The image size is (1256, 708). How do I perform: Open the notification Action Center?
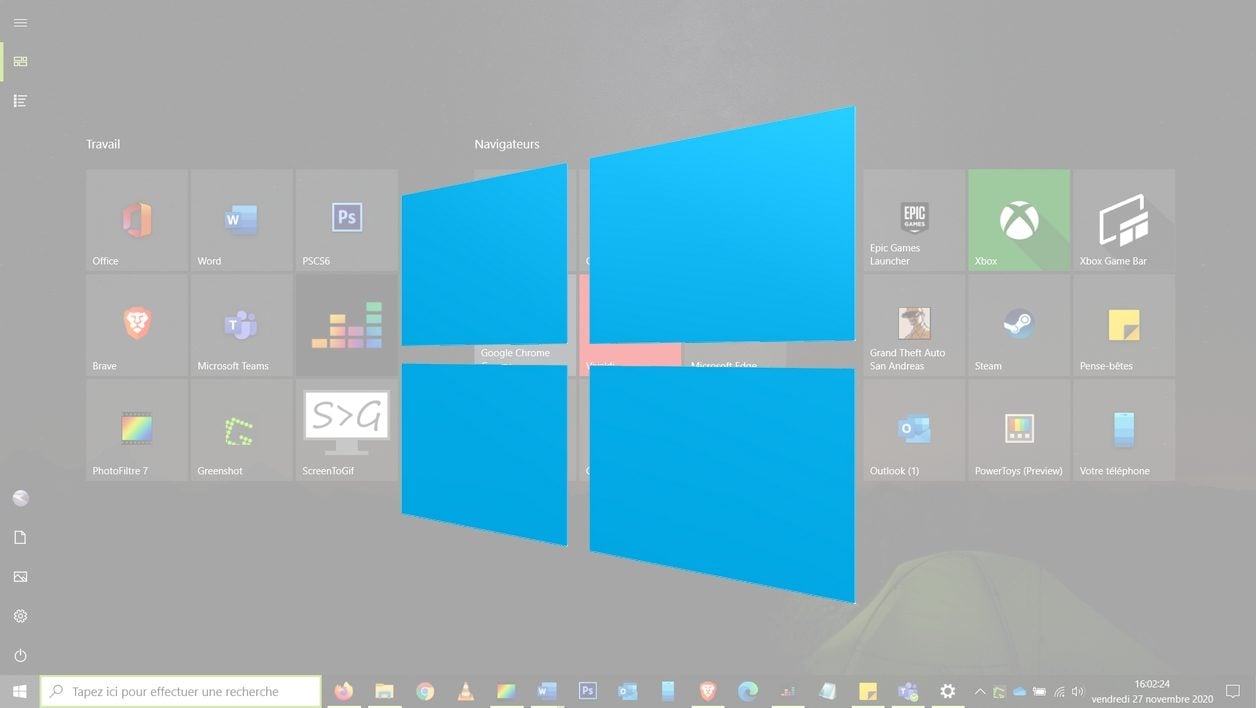point(1235,691)
